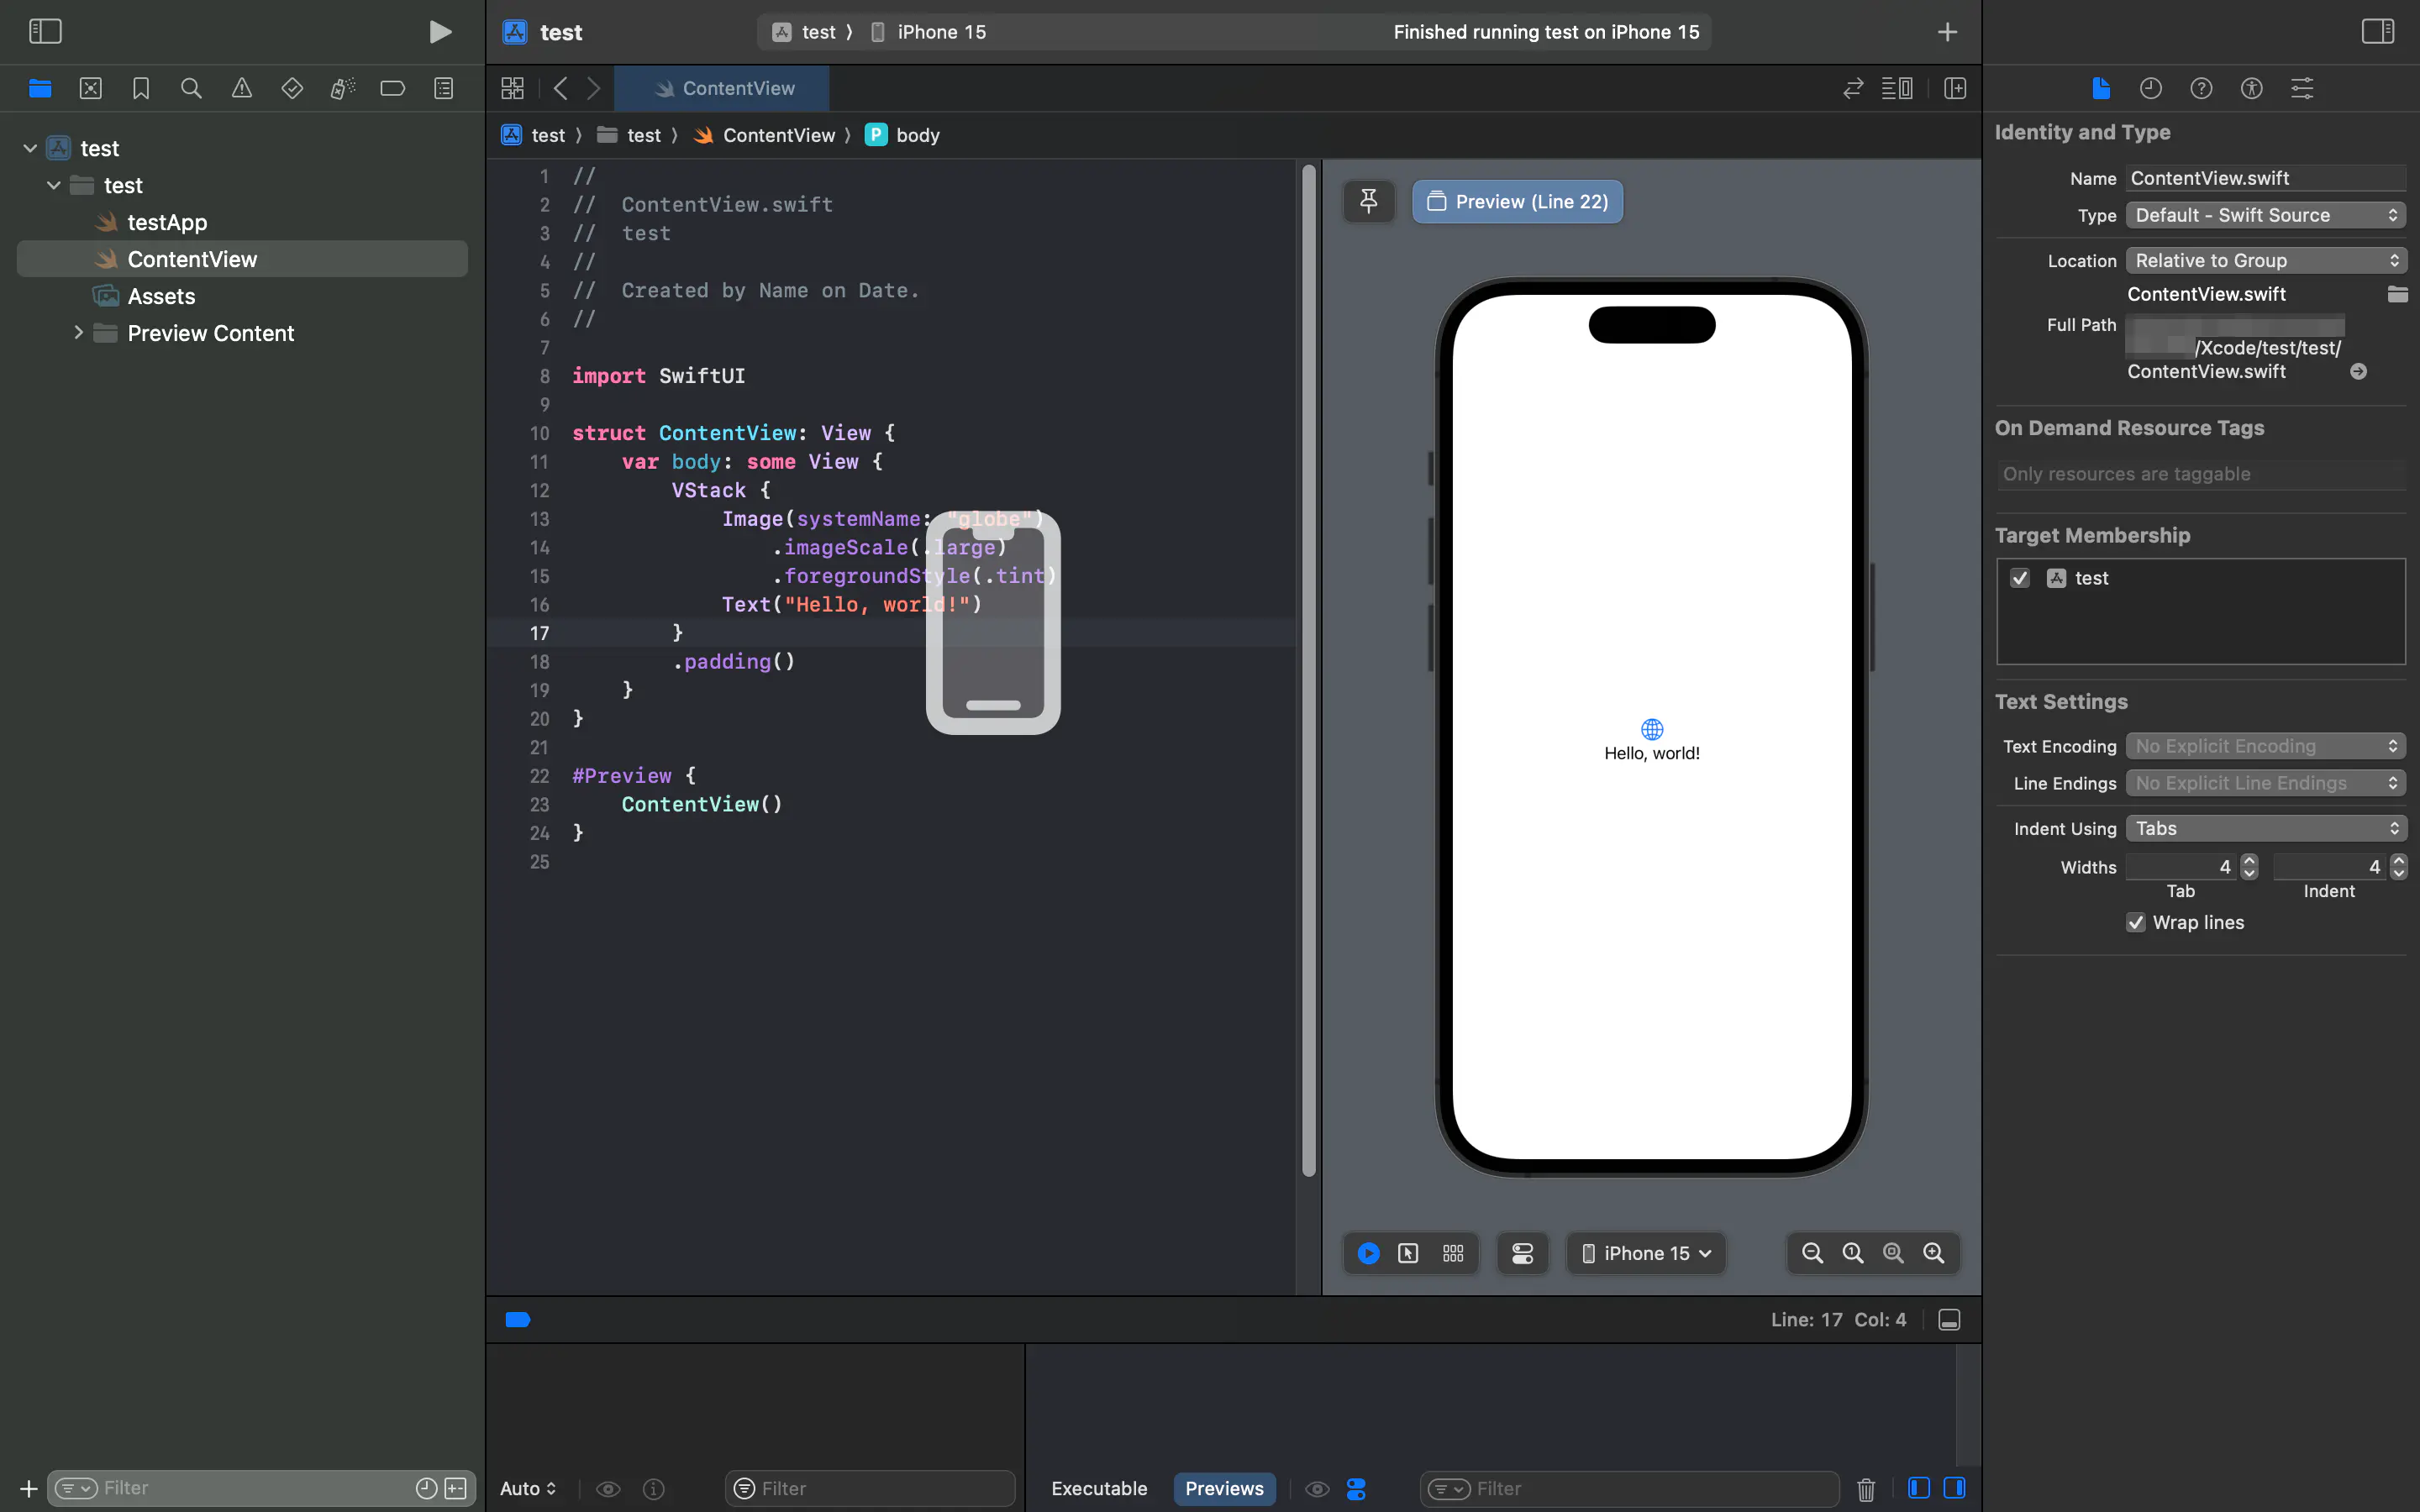
Task: Click the inspector panel toggle icon
Action: click(2376, 31)
